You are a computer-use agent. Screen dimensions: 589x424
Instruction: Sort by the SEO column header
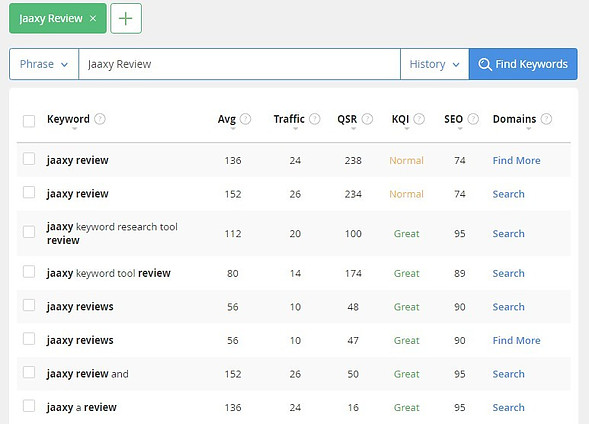pyautogui.click(x=453, y=119)
